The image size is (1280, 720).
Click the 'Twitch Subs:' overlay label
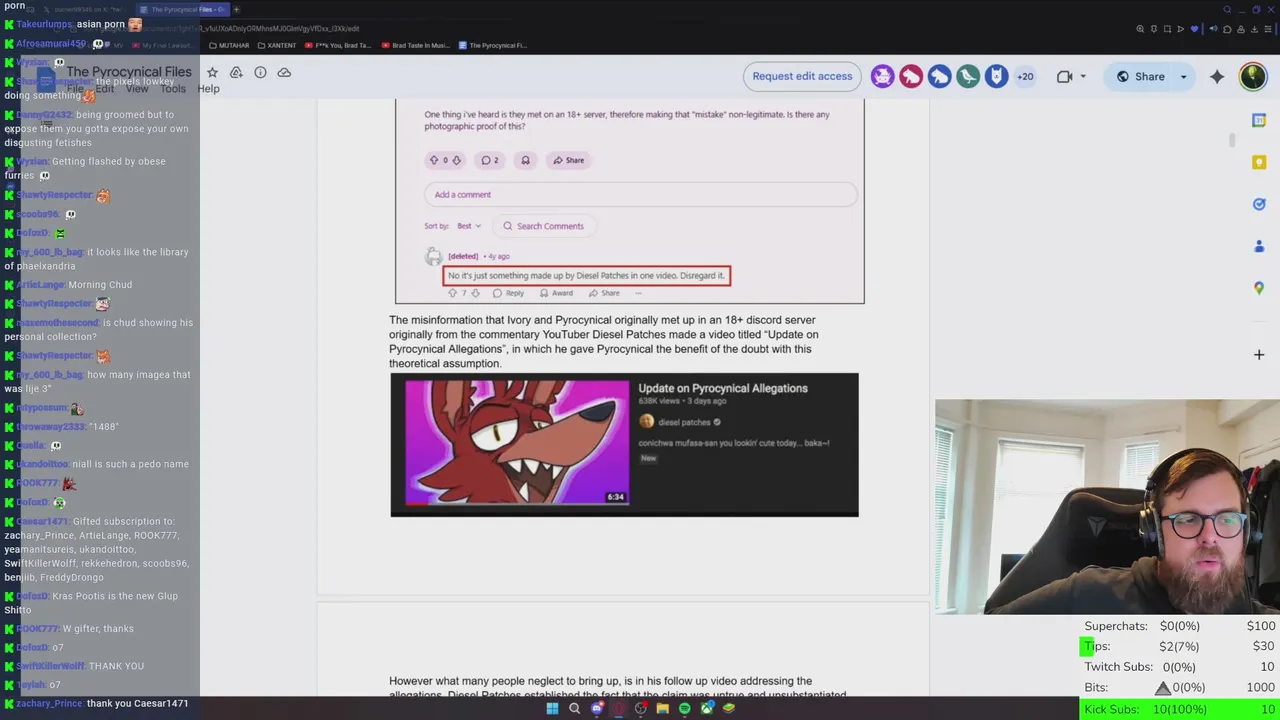pyautogui.click(x=1118, y=667)
